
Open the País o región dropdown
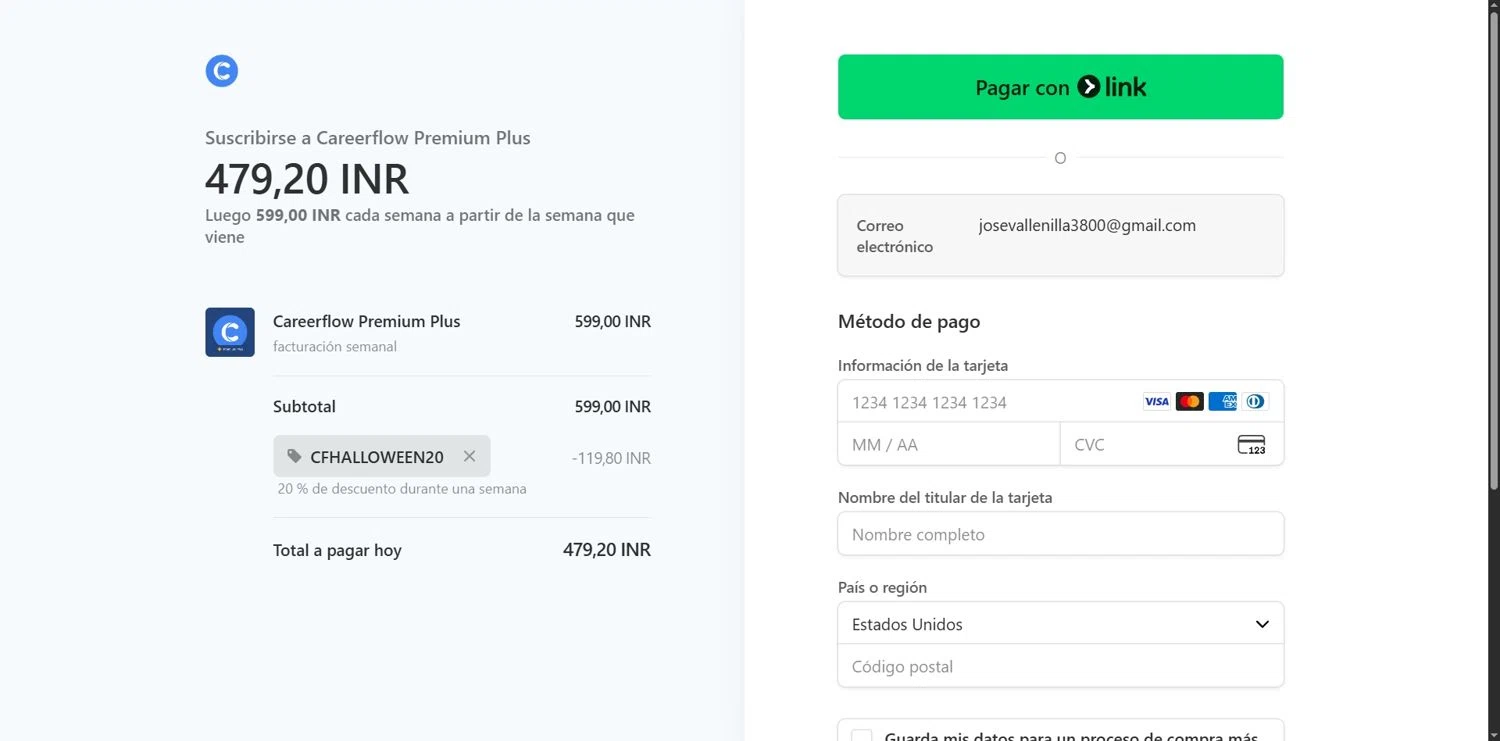point(1060,624)
